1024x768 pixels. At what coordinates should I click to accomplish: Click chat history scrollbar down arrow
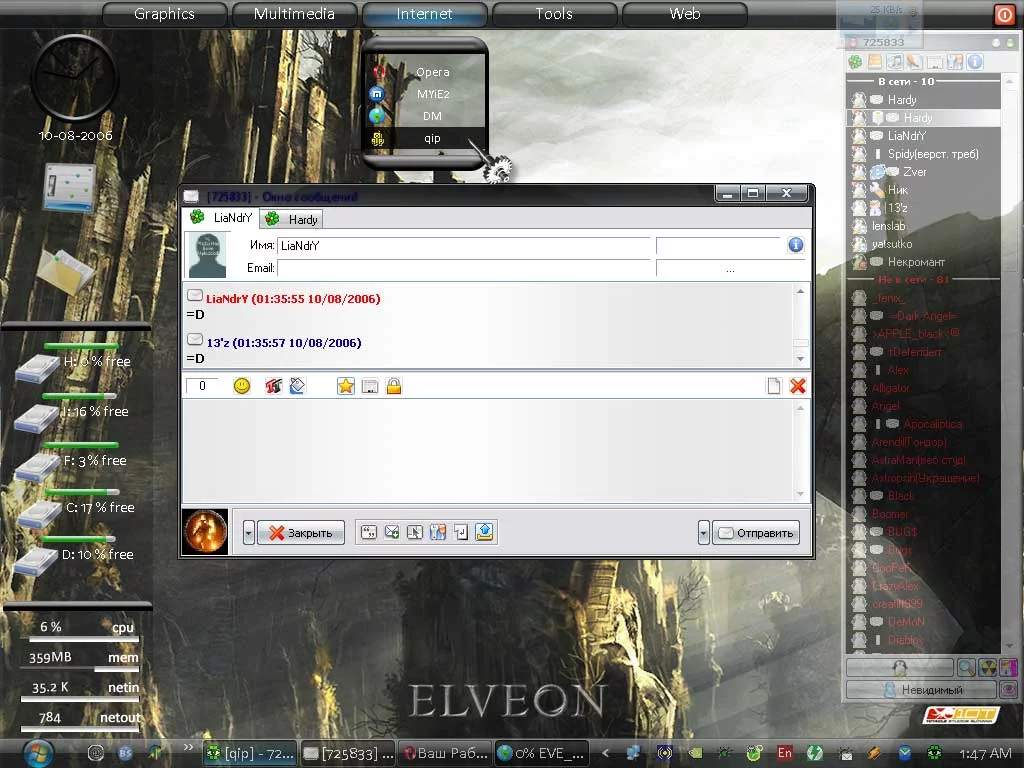[x=801, y=359]
